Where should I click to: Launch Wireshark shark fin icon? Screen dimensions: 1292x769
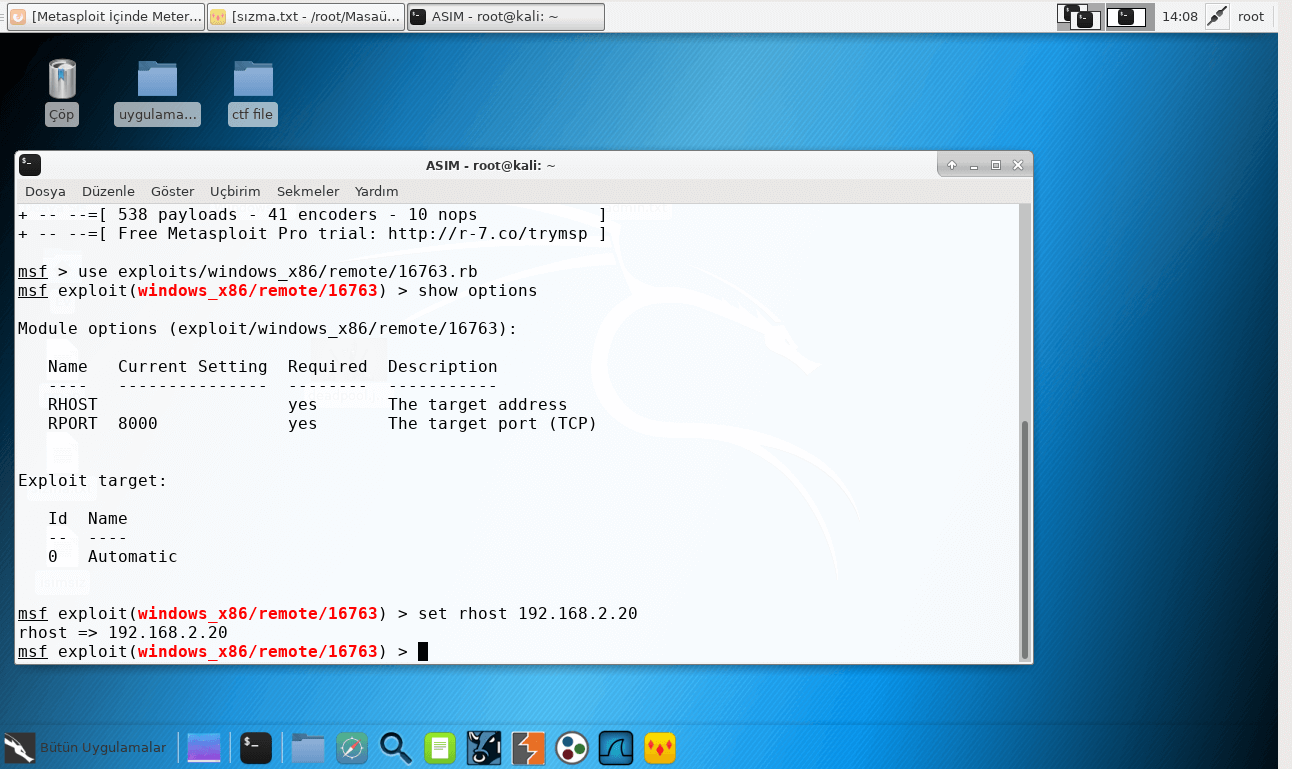[616, 747]
